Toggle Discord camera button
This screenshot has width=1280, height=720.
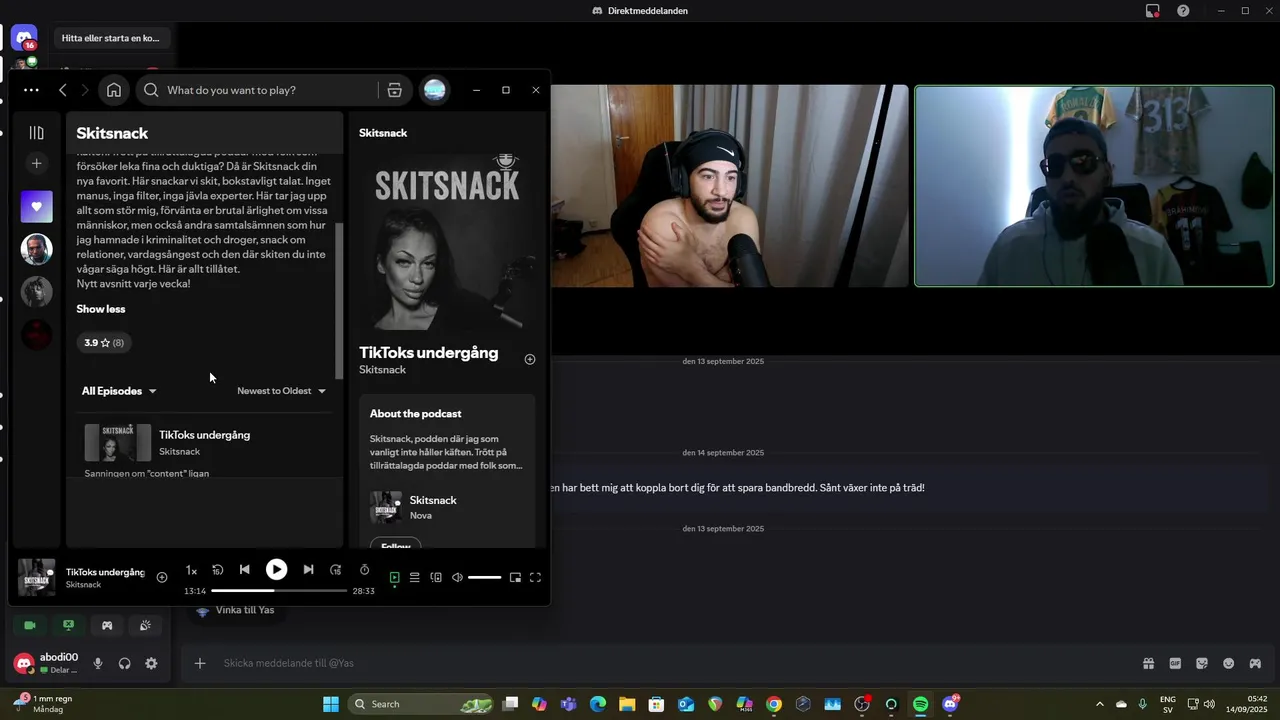[30, 625]
